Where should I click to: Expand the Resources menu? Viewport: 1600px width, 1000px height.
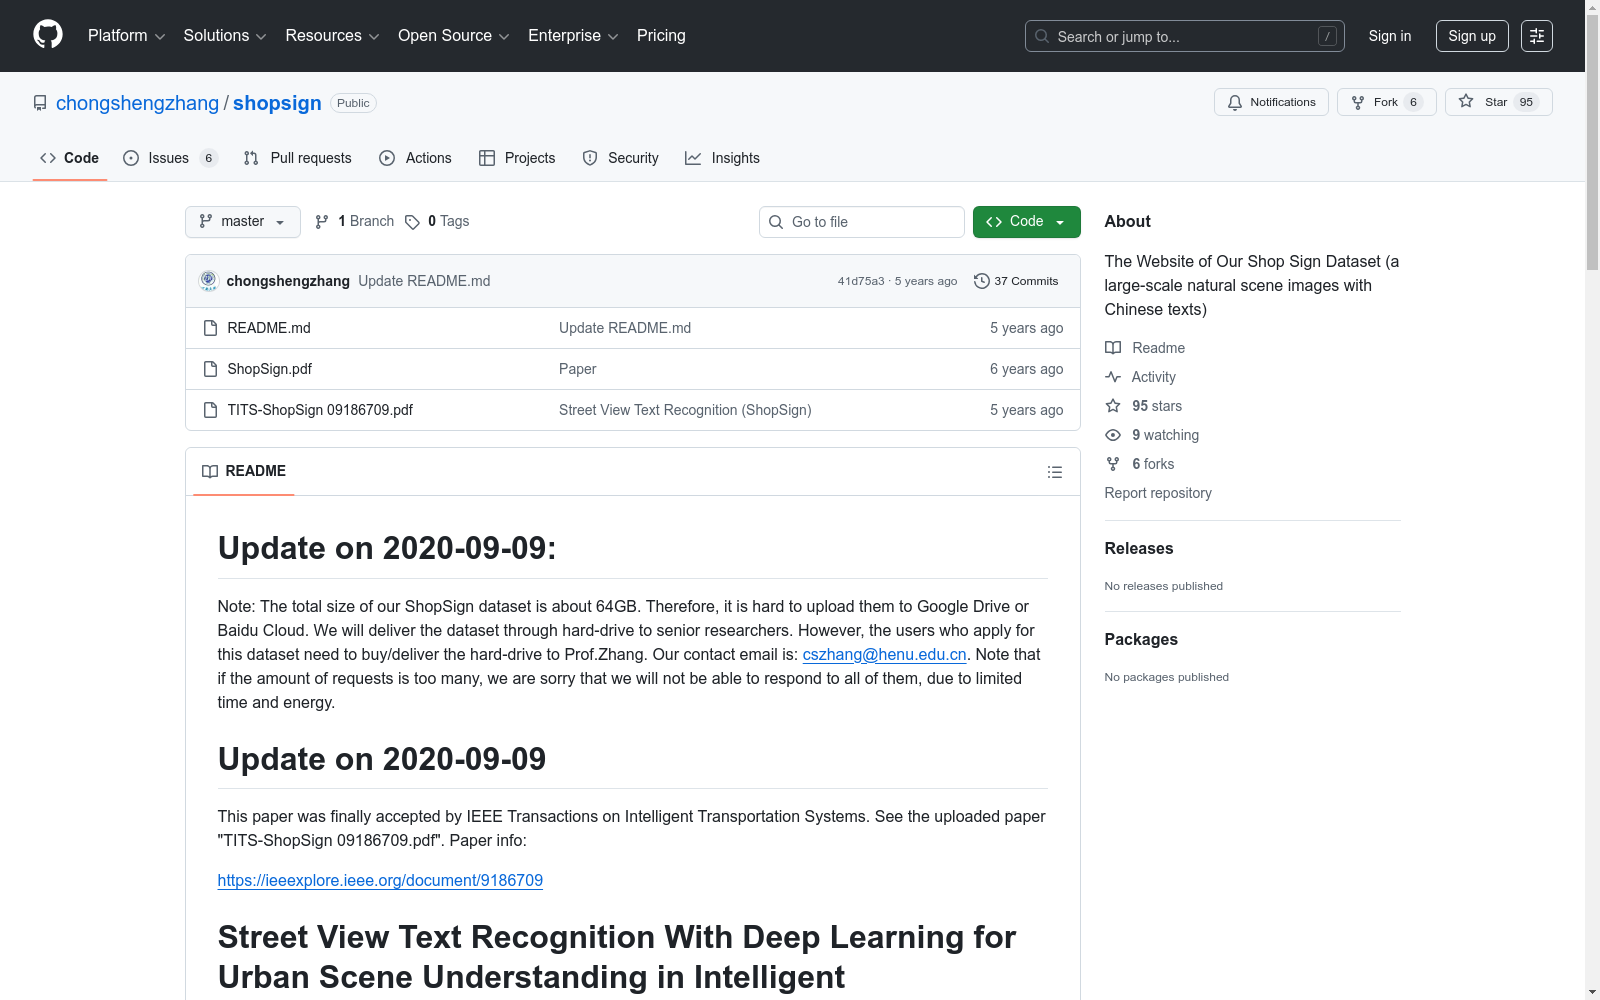click(x=333, y=36)
